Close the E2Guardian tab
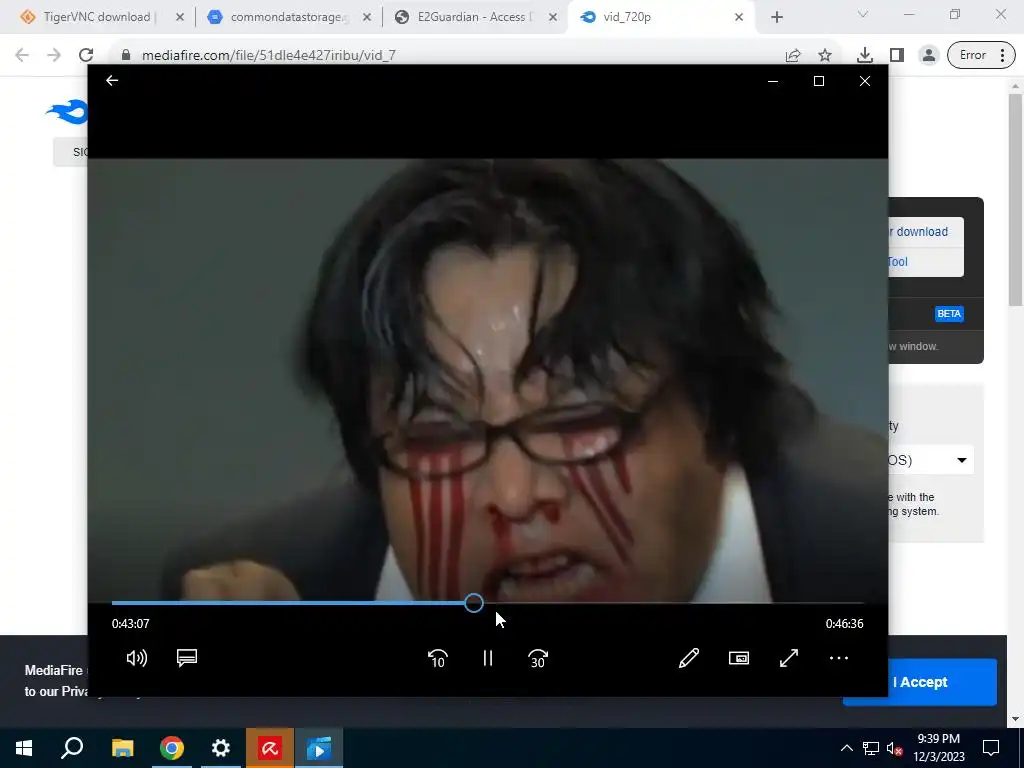 click(x=553, y=17)
